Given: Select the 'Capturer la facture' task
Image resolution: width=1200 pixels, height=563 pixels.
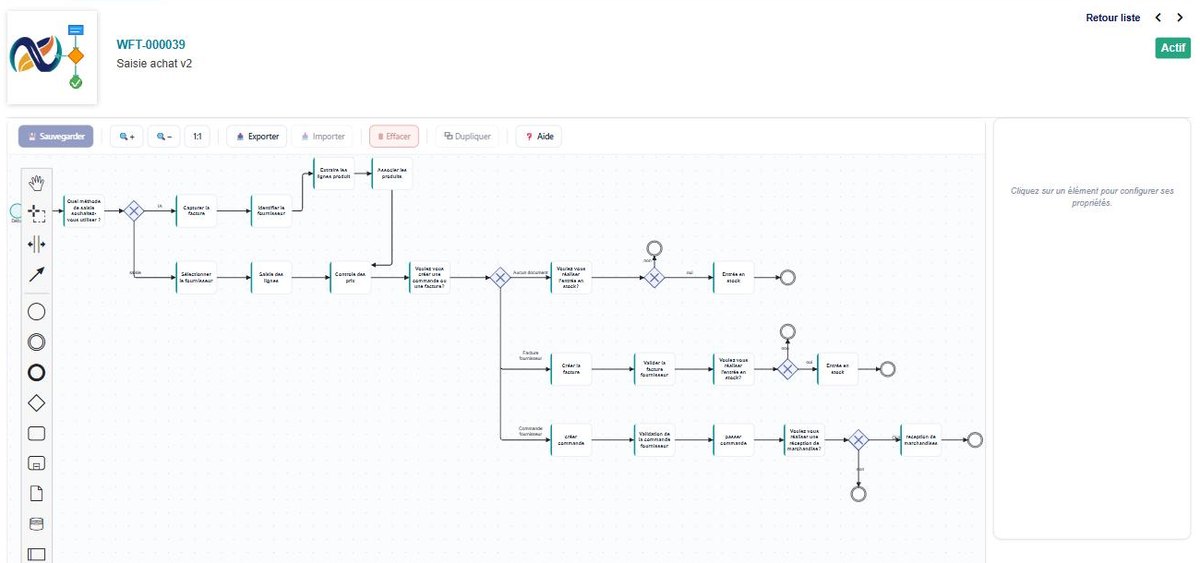Looking at the screenshot, I should [196, 210].
